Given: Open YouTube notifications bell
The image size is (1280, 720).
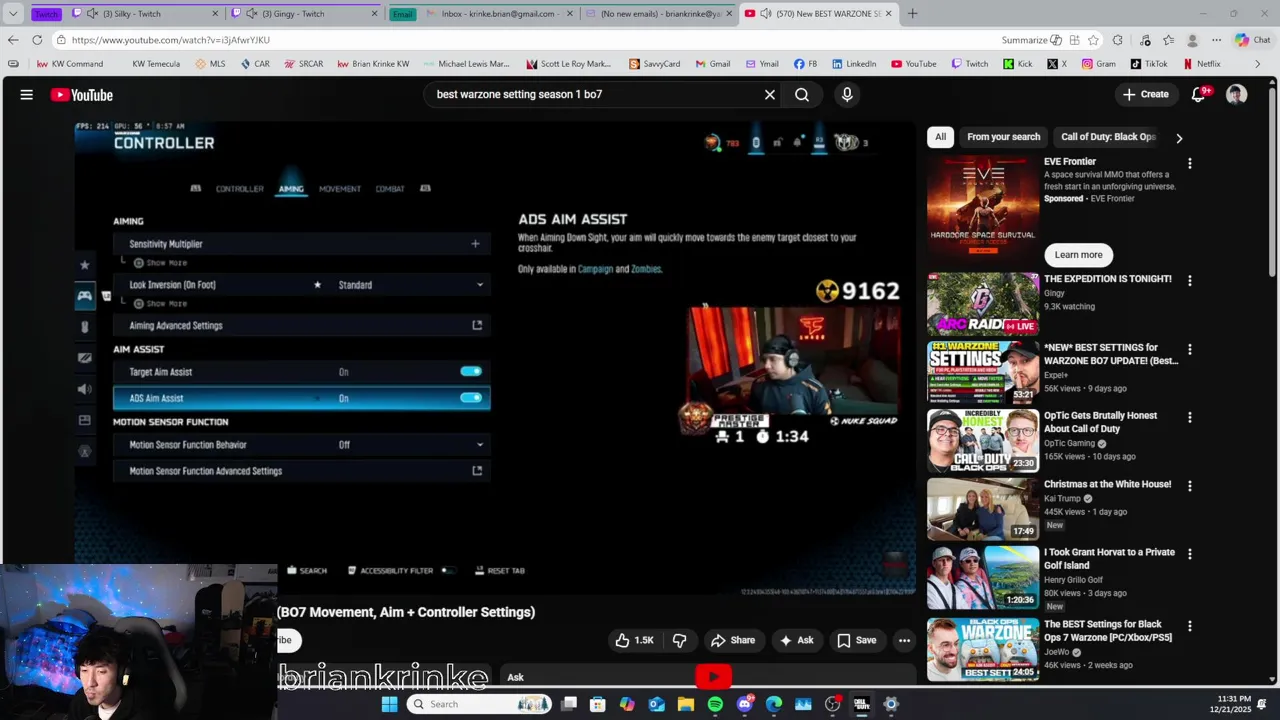Looking at the screenshot, I should pyautogui.click(x=1198, y=94).
